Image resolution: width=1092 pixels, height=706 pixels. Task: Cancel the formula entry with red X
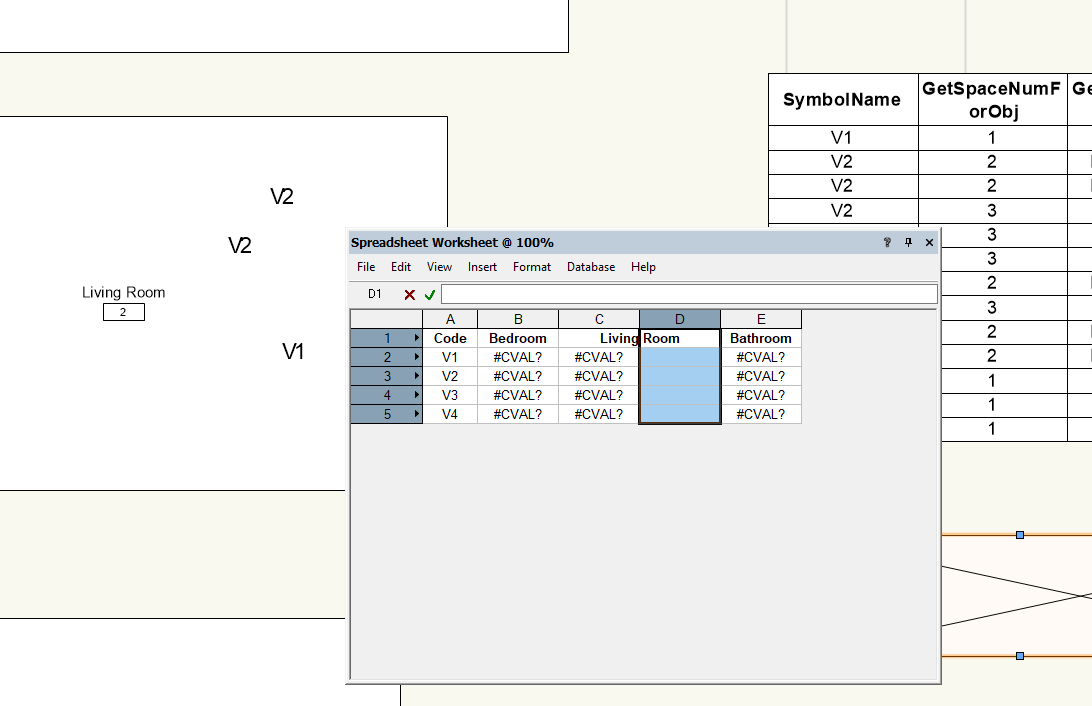tap(409, 295)
